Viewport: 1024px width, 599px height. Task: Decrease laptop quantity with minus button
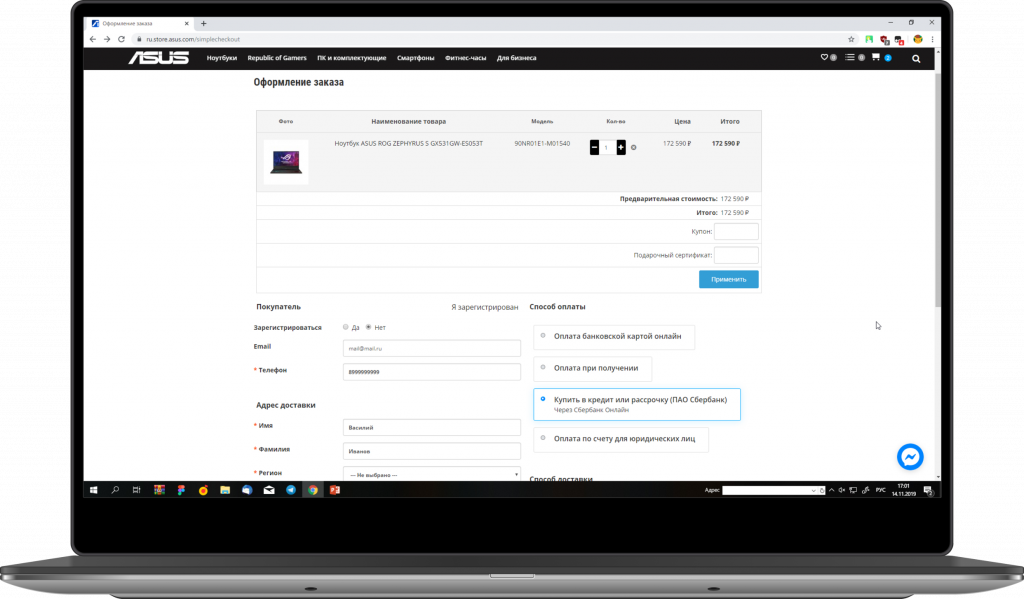coord(594,148)
